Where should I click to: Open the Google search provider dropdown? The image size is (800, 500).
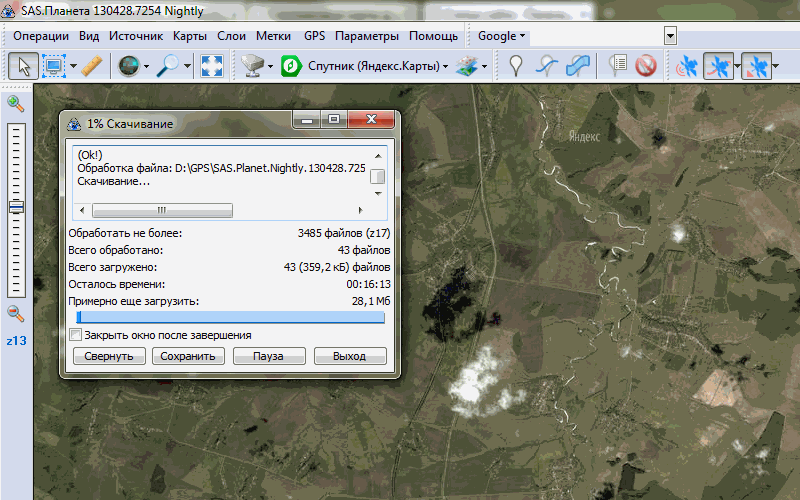502,36
